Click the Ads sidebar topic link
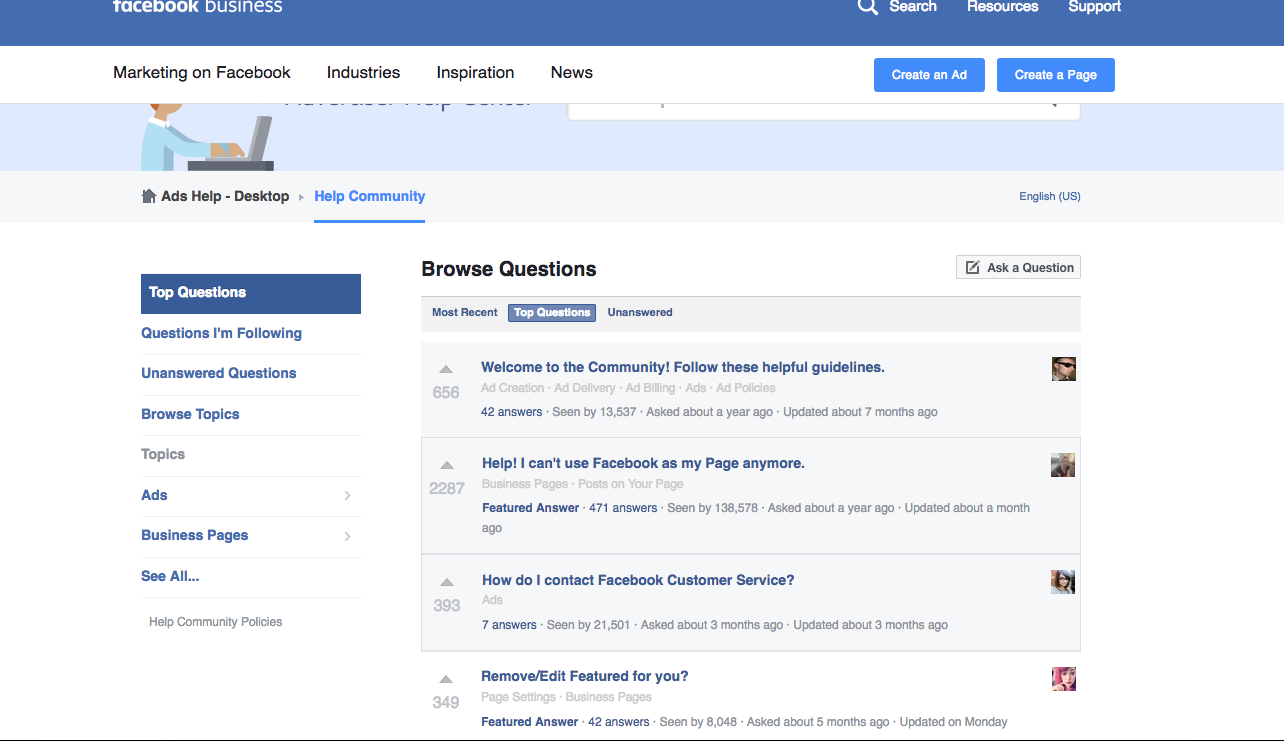1284x741 pixels. tap(154, 495)
